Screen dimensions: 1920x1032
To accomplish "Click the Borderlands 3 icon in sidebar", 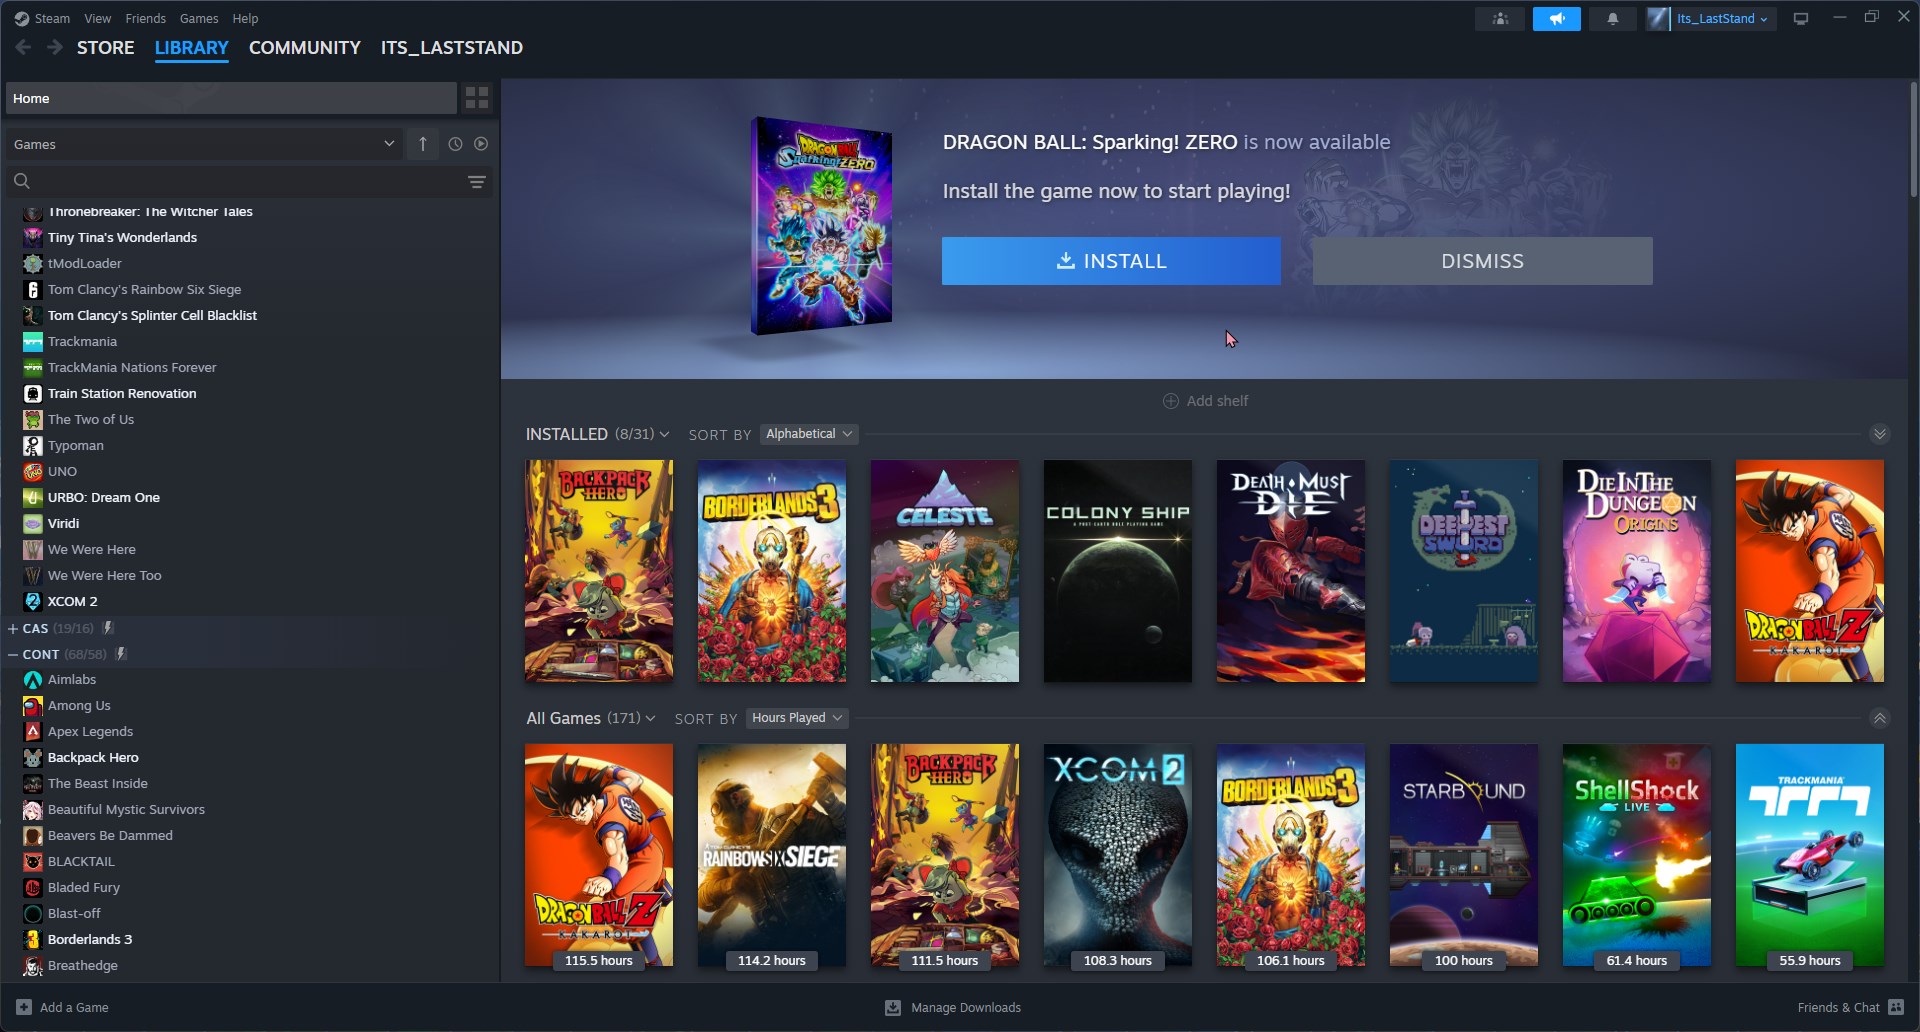I will pyautogui.click(x=33, y=939).
